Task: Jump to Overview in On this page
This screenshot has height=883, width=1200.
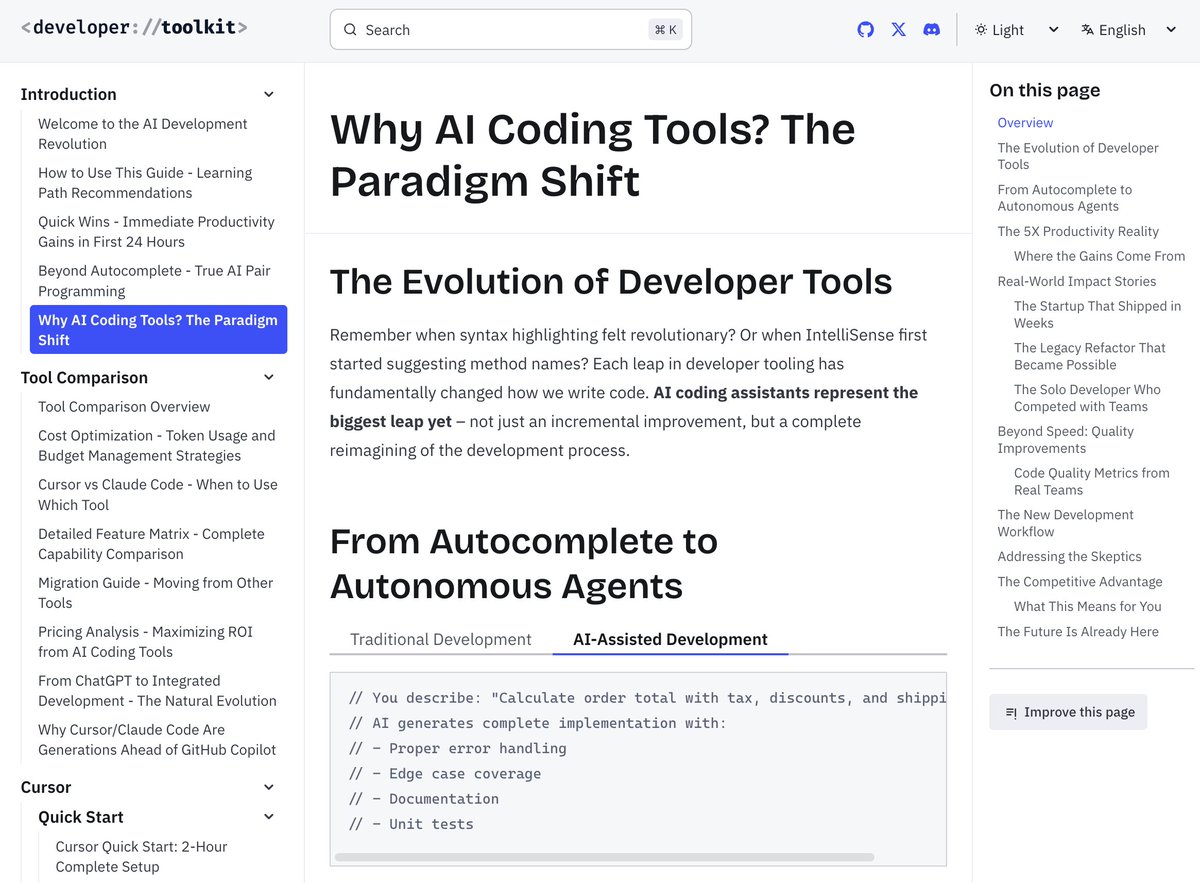Action: 1025,123
